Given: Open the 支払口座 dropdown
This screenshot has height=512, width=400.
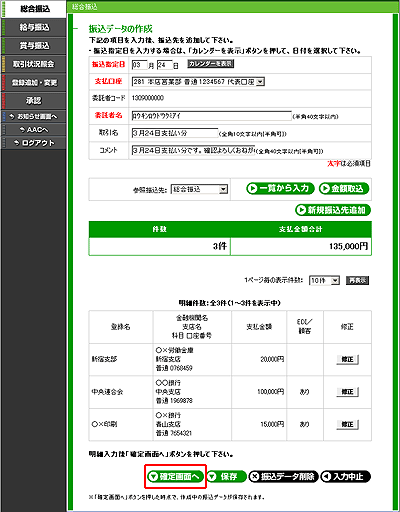Looking at the screenshot, I should 198,82.
